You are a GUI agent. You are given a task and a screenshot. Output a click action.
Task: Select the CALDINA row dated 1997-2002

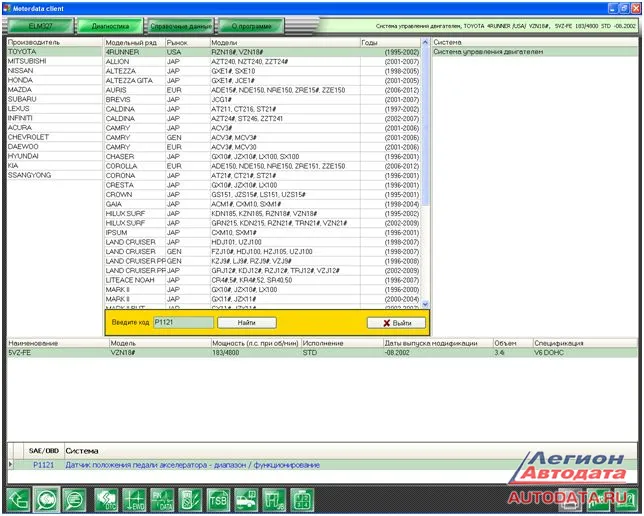262,109
